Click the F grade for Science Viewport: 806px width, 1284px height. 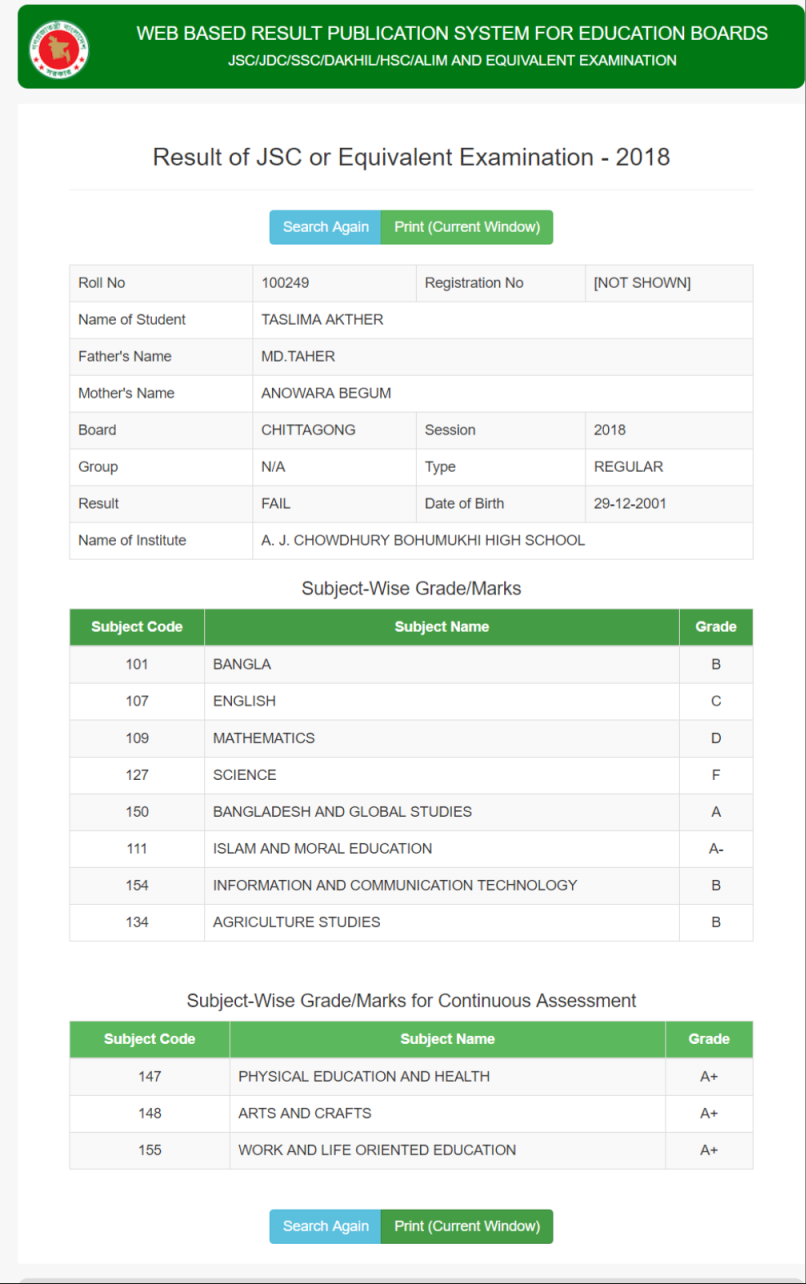click(x=716, y=775)
